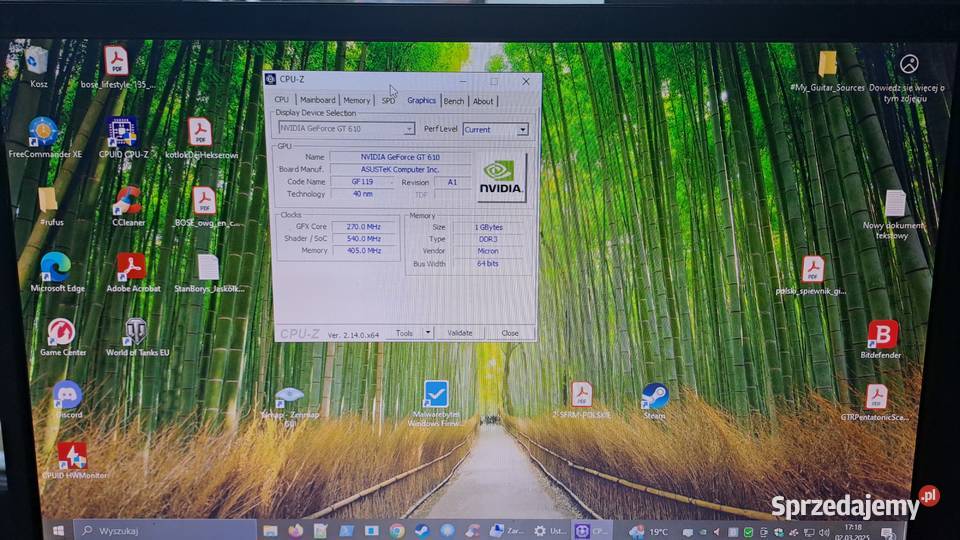Image resolution: width=960 pixels, height=540 pixels.
Task: Open Firefox from the taskbar
Action: [296, 531]
